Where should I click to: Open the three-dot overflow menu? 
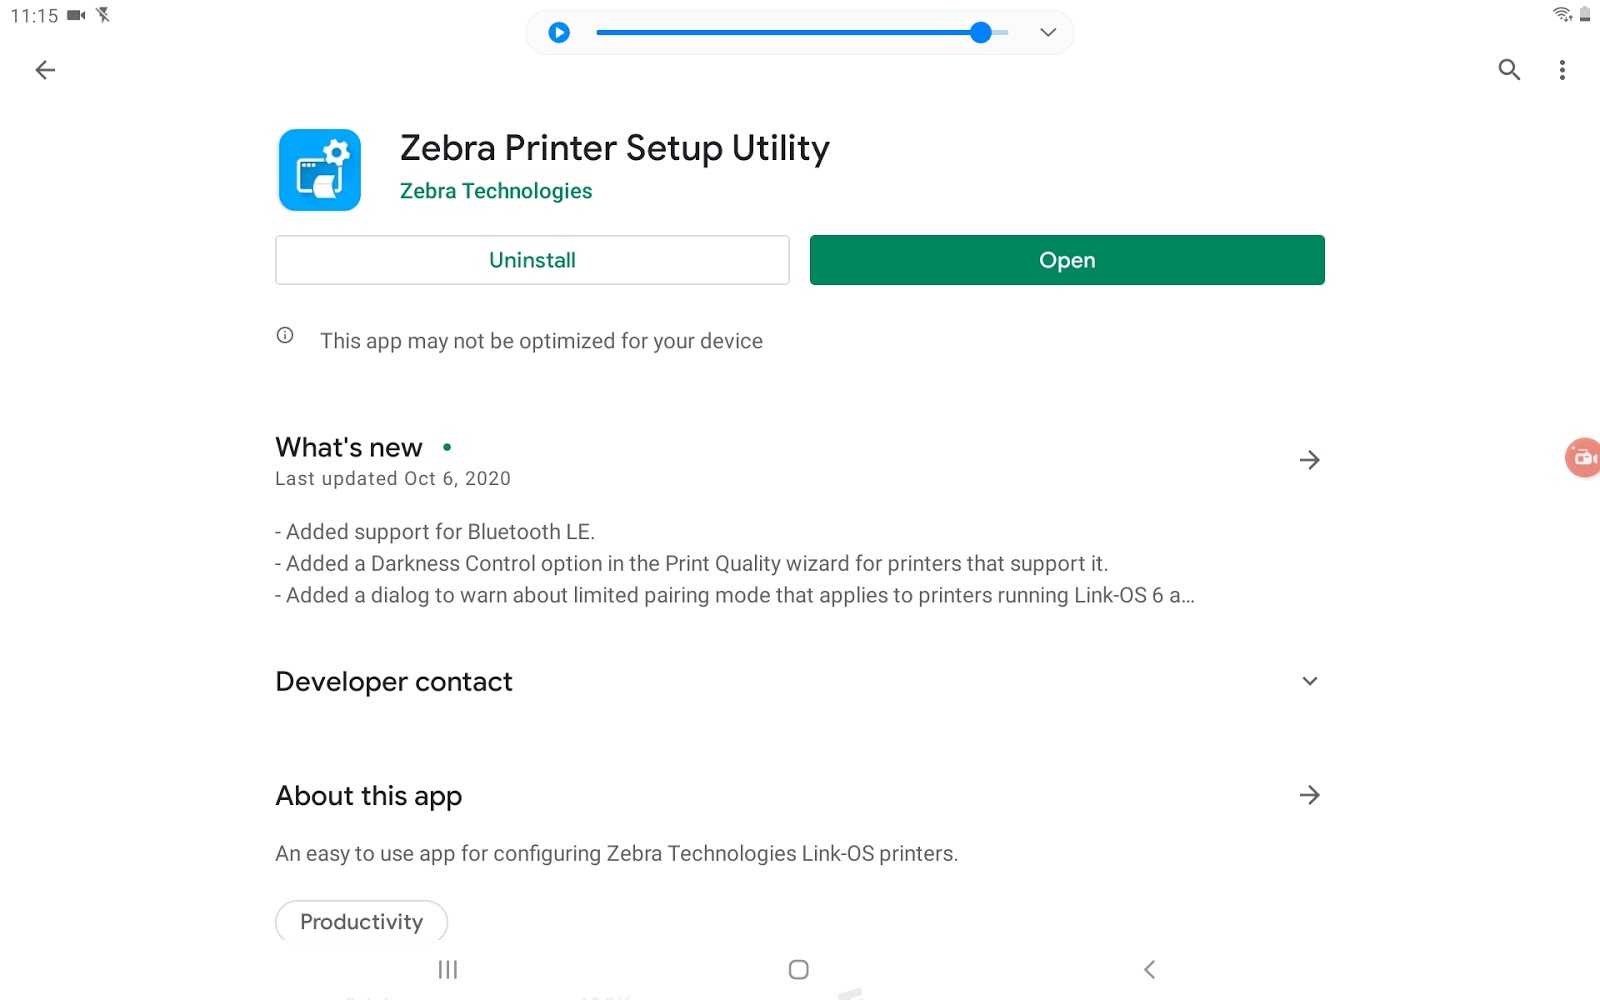click(1562, 70)
